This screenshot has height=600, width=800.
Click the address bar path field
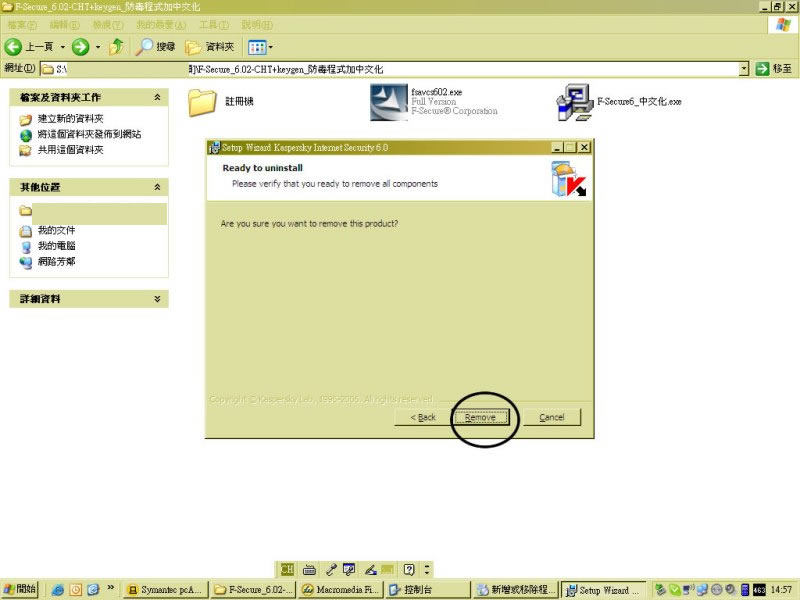390,69
